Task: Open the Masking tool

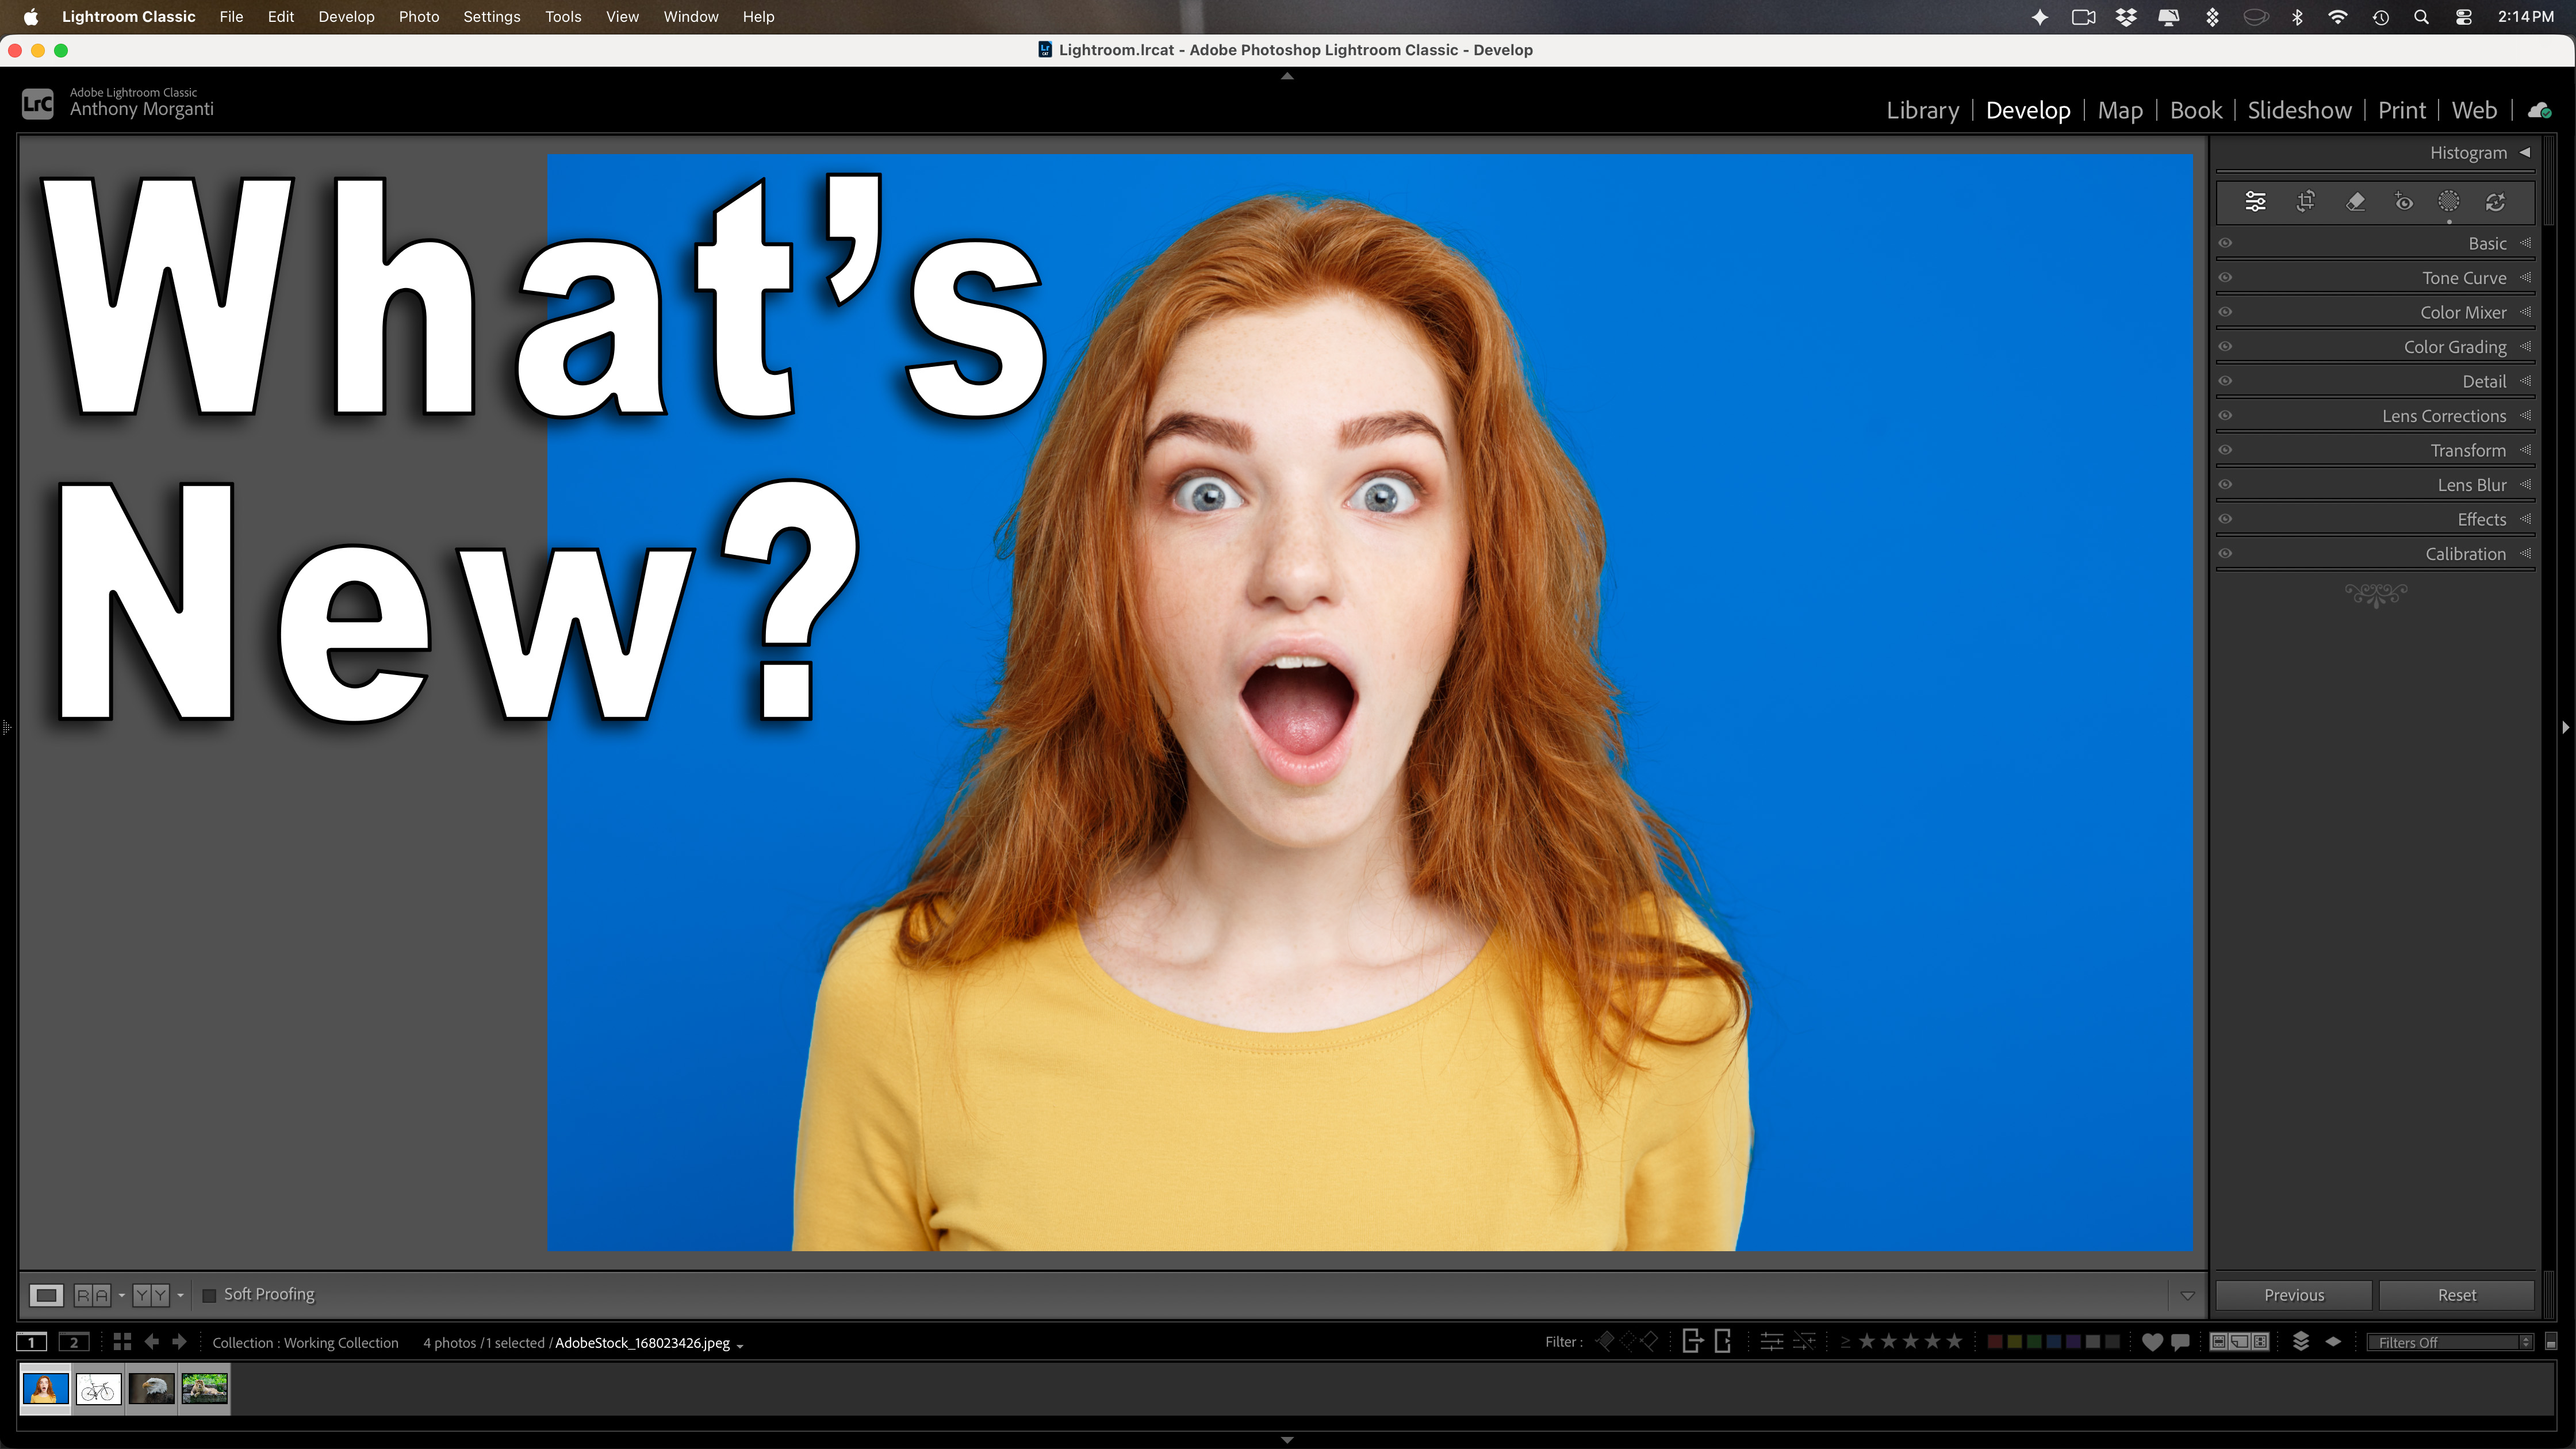Action: click(x=2448, y=202)
